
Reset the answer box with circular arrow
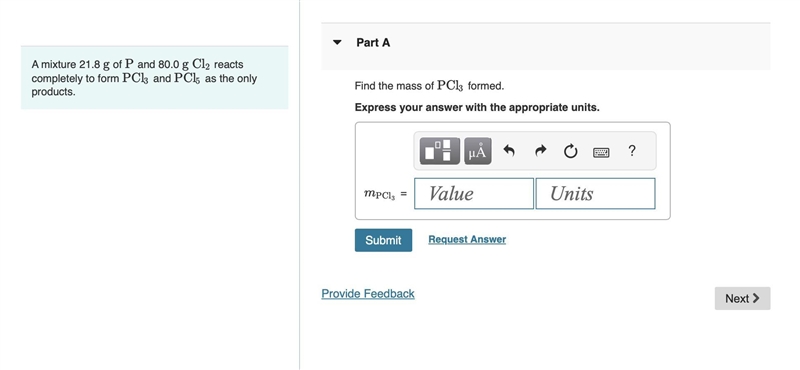click(x=570, y=151)
